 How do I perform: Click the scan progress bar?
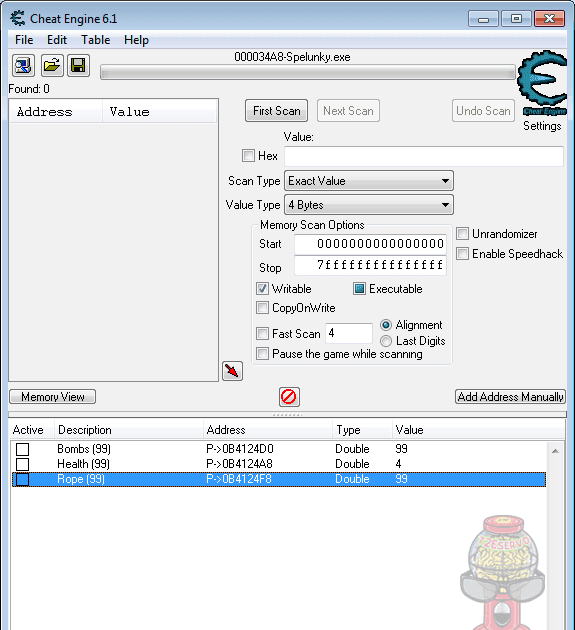pos(308,73)
